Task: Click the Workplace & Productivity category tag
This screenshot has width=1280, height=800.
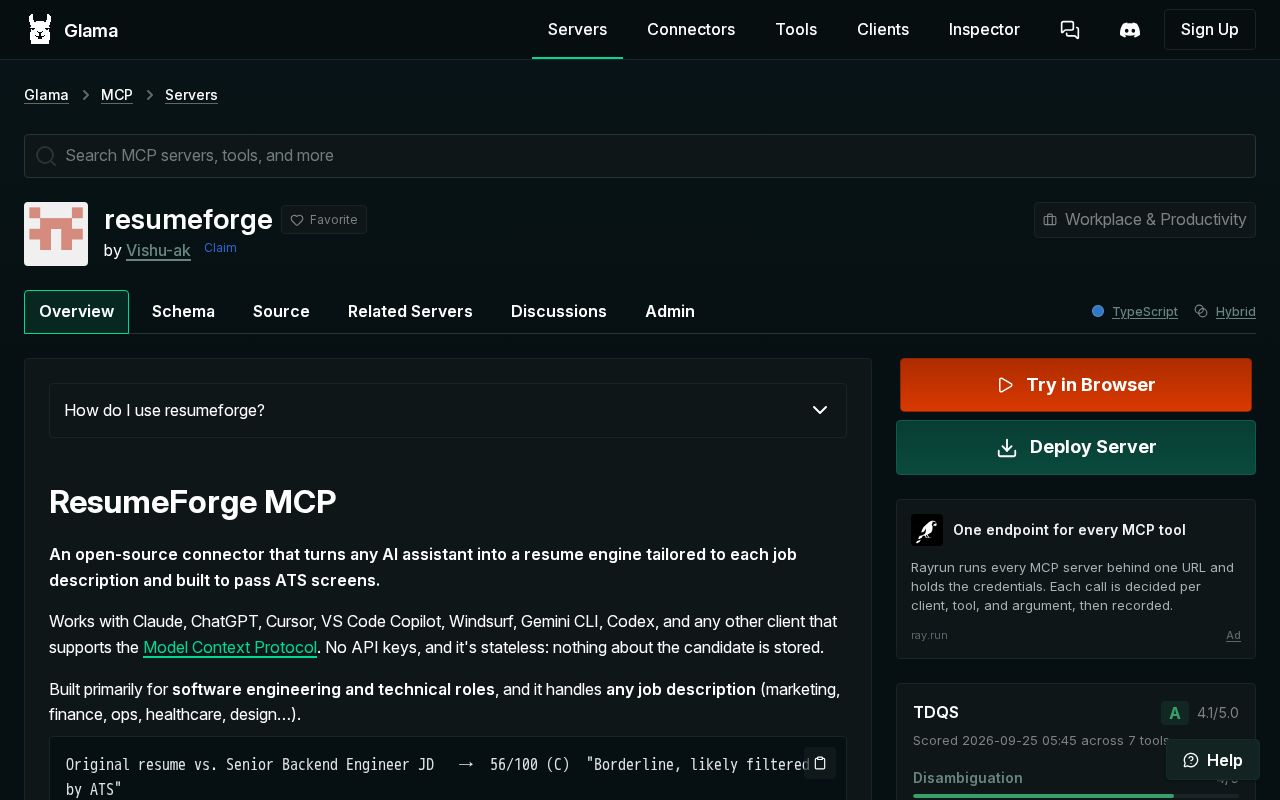Action: [1145, 220]
